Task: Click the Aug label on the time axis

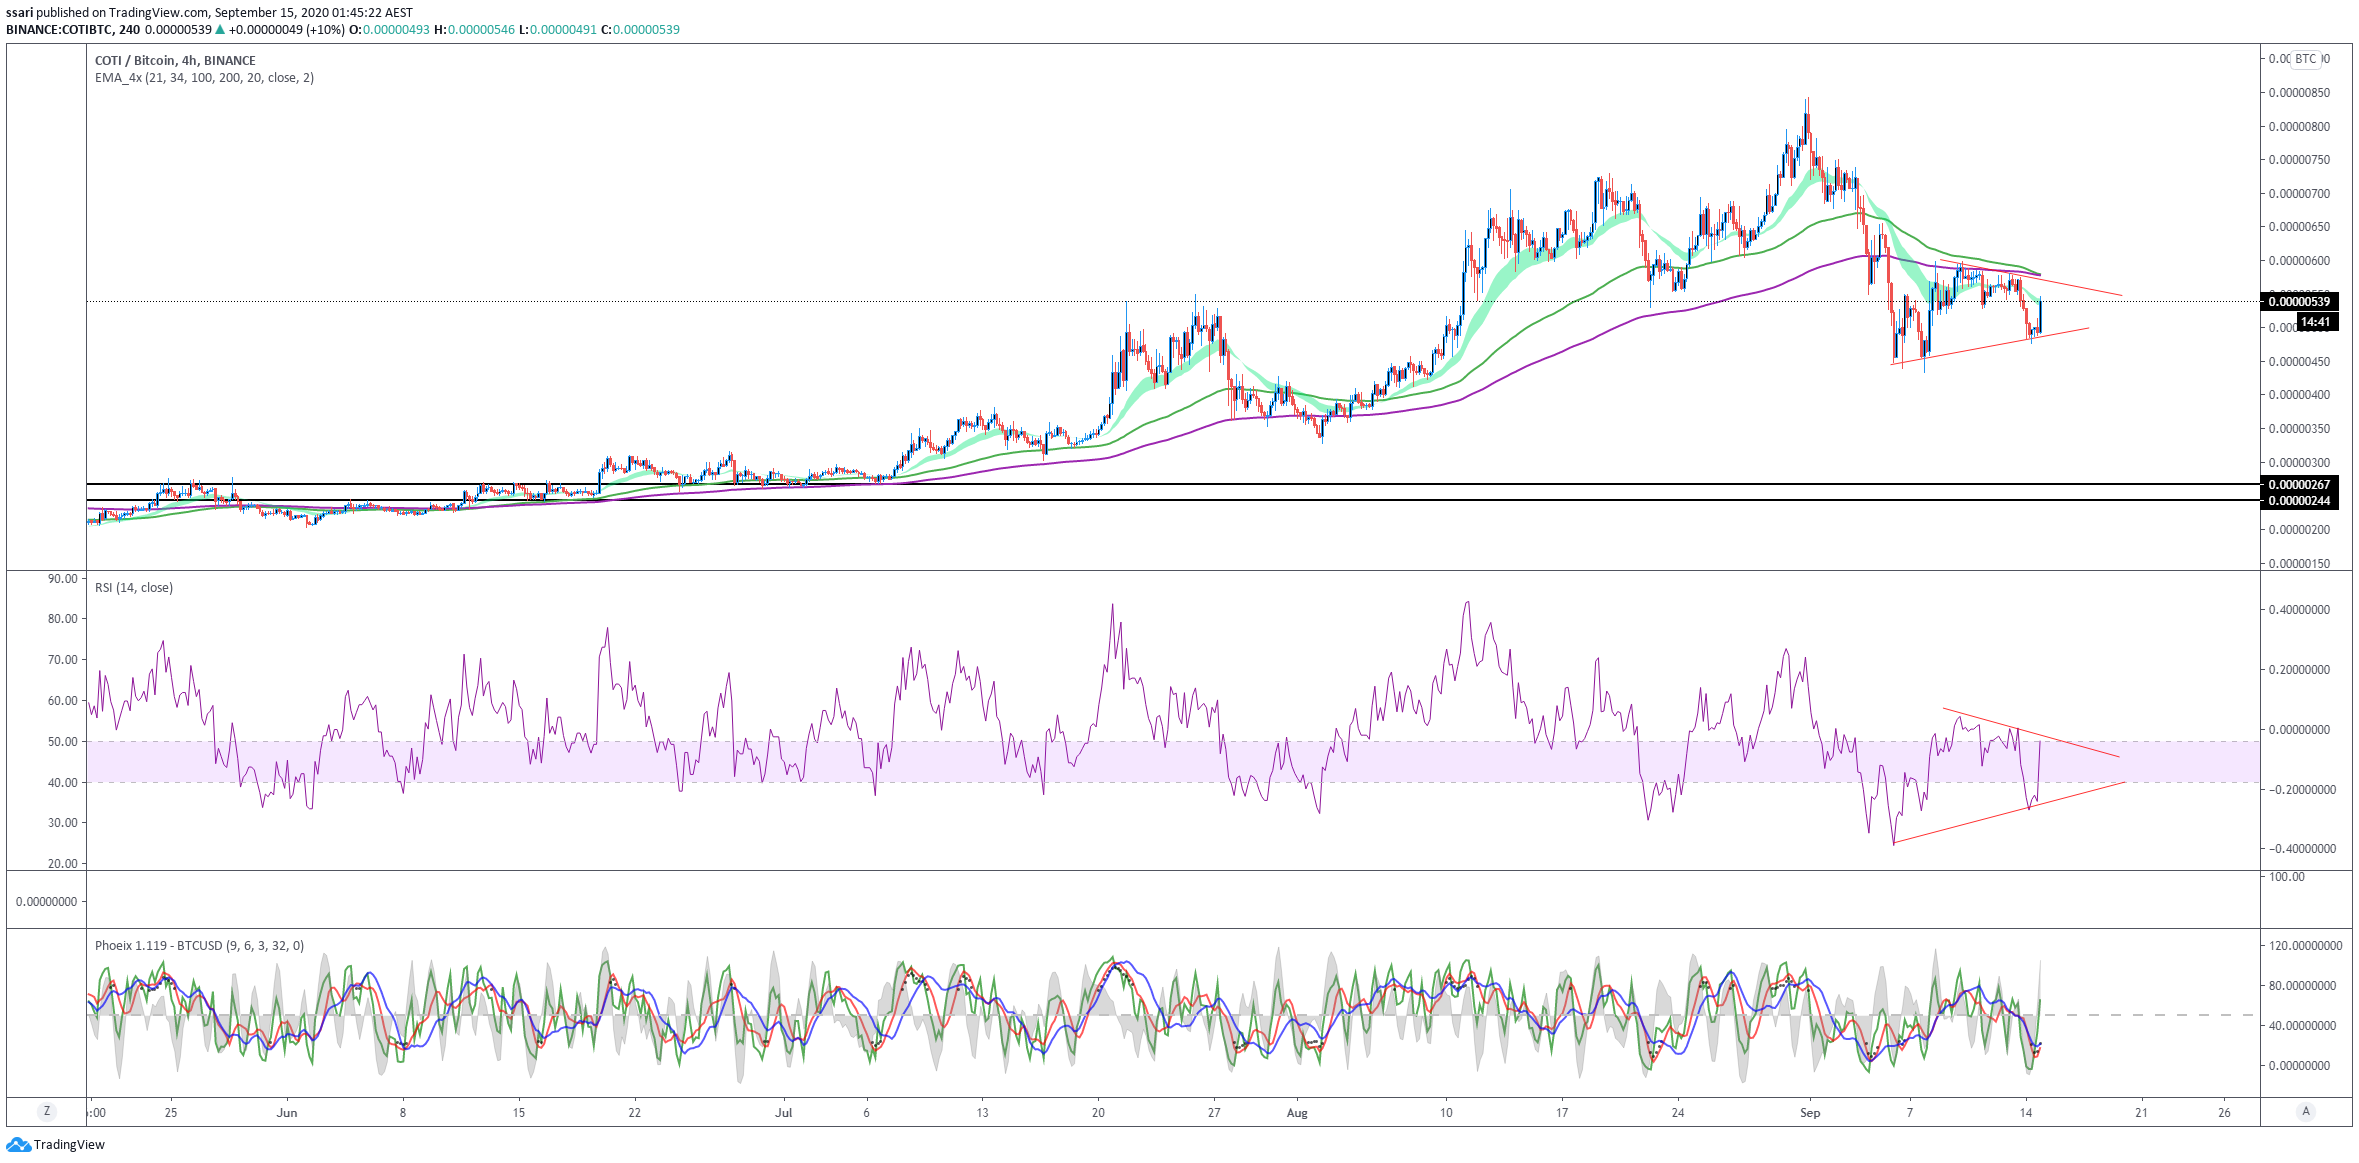Action: (x=1297, y=1112)
